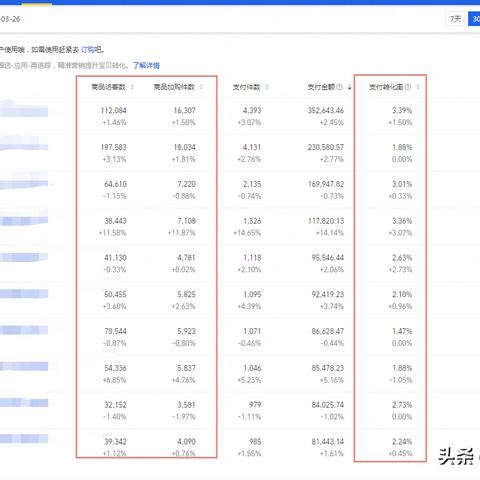The image size is (480, 480).
Task: Select add-to-cart value 5,923
Action: pos(187,331)
